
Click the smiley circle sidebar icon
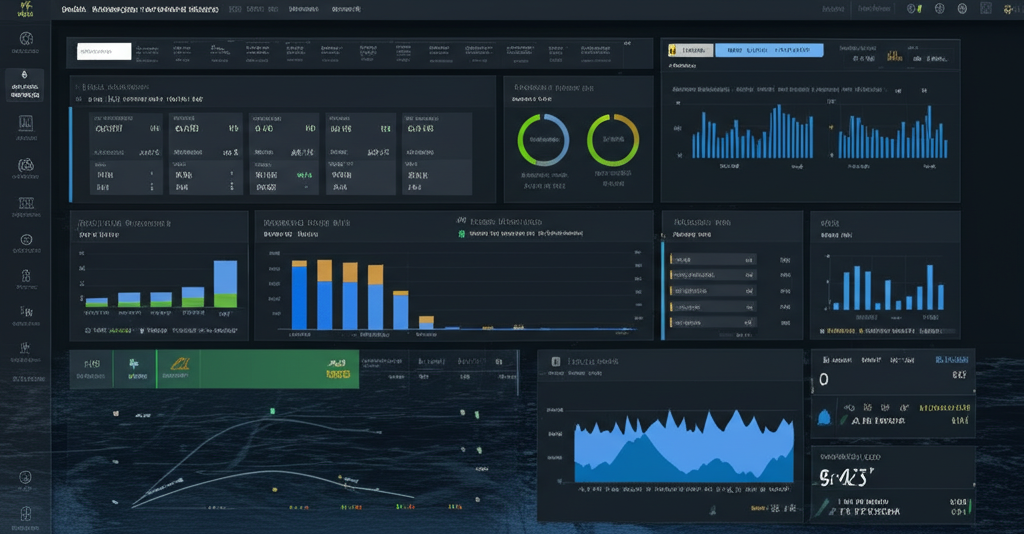26,240
